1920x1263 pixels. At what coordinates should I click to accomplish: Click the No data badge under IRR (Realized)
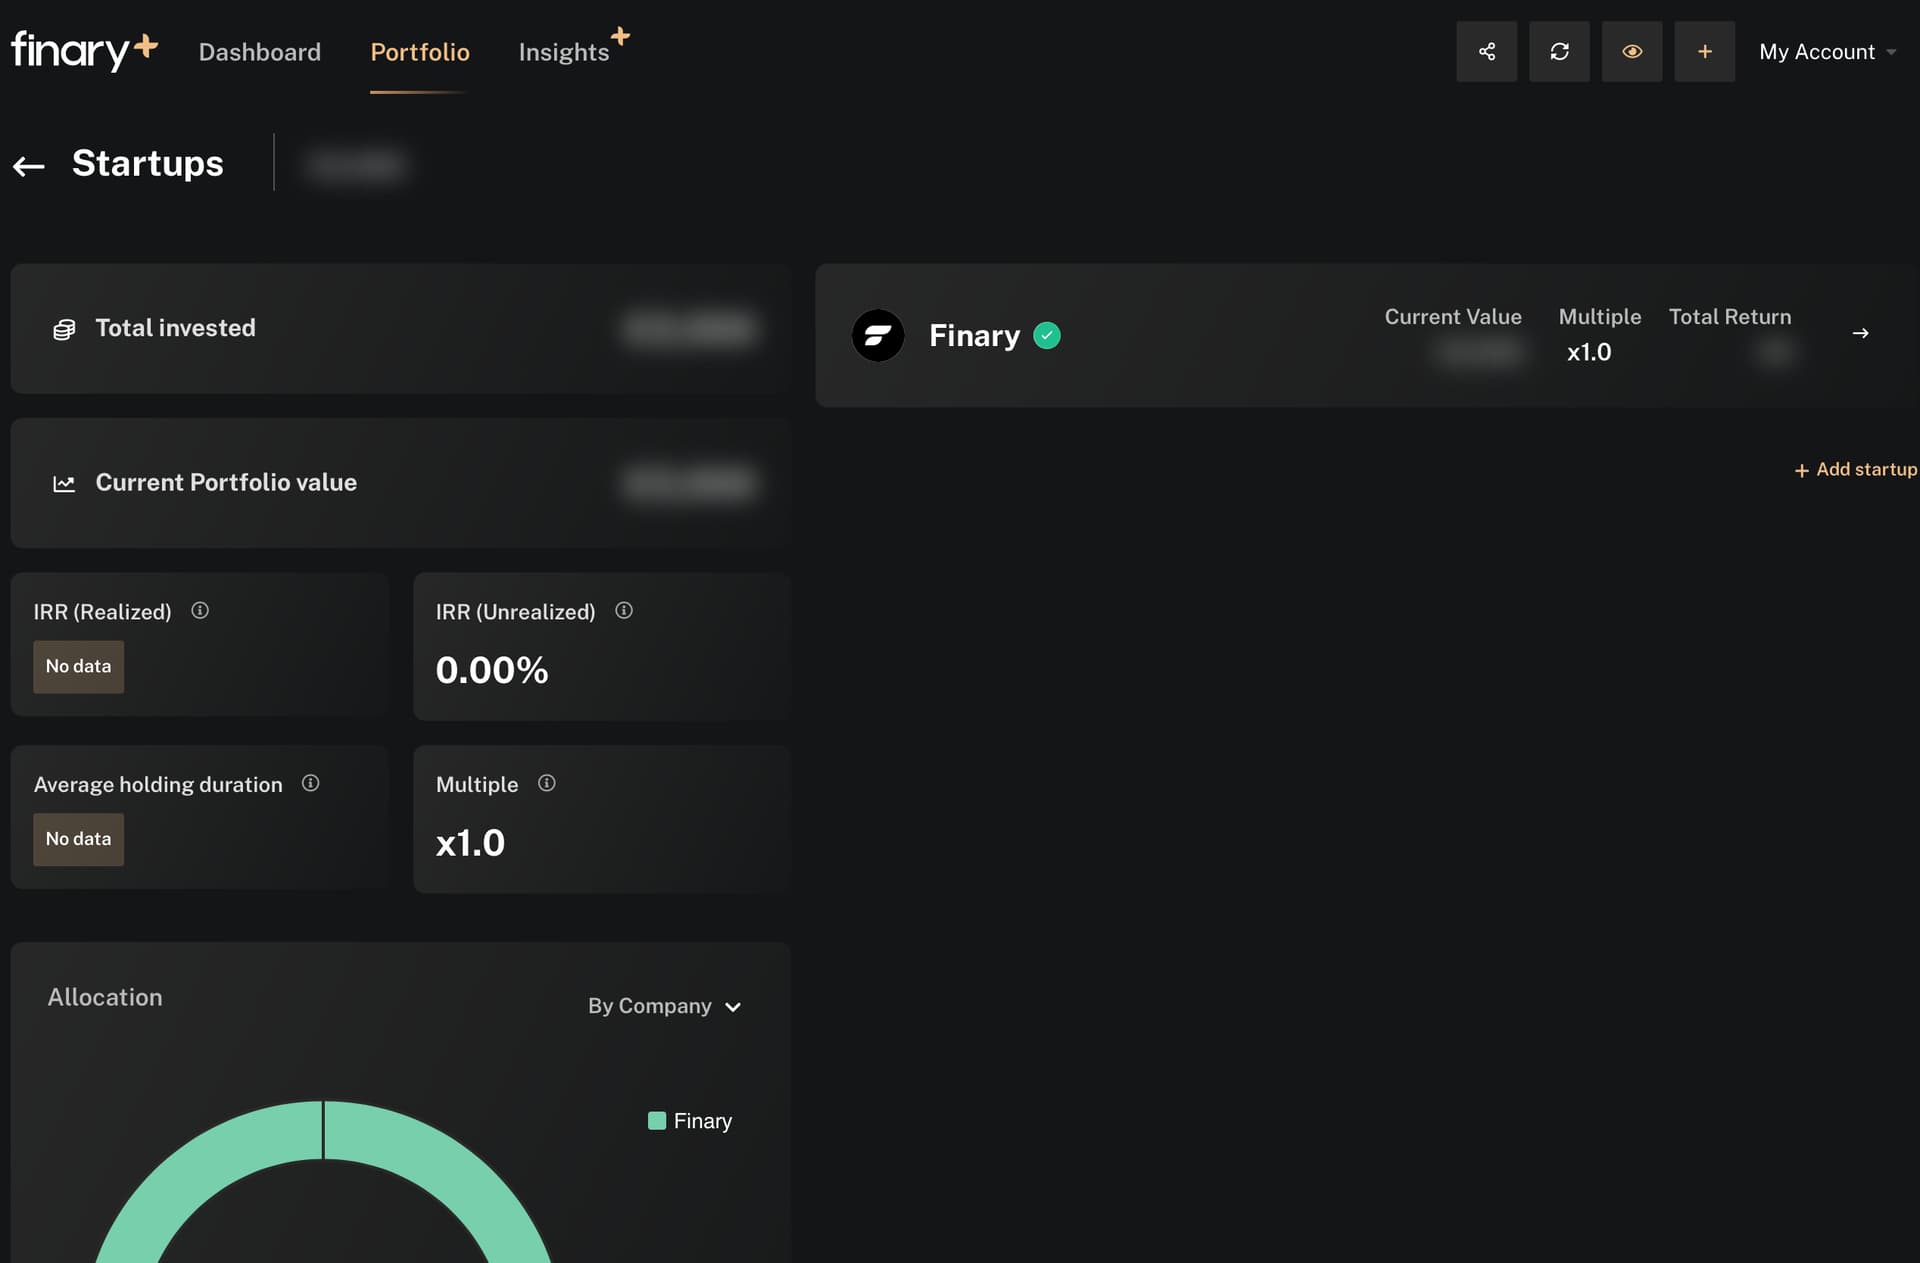tap(78, 666)
